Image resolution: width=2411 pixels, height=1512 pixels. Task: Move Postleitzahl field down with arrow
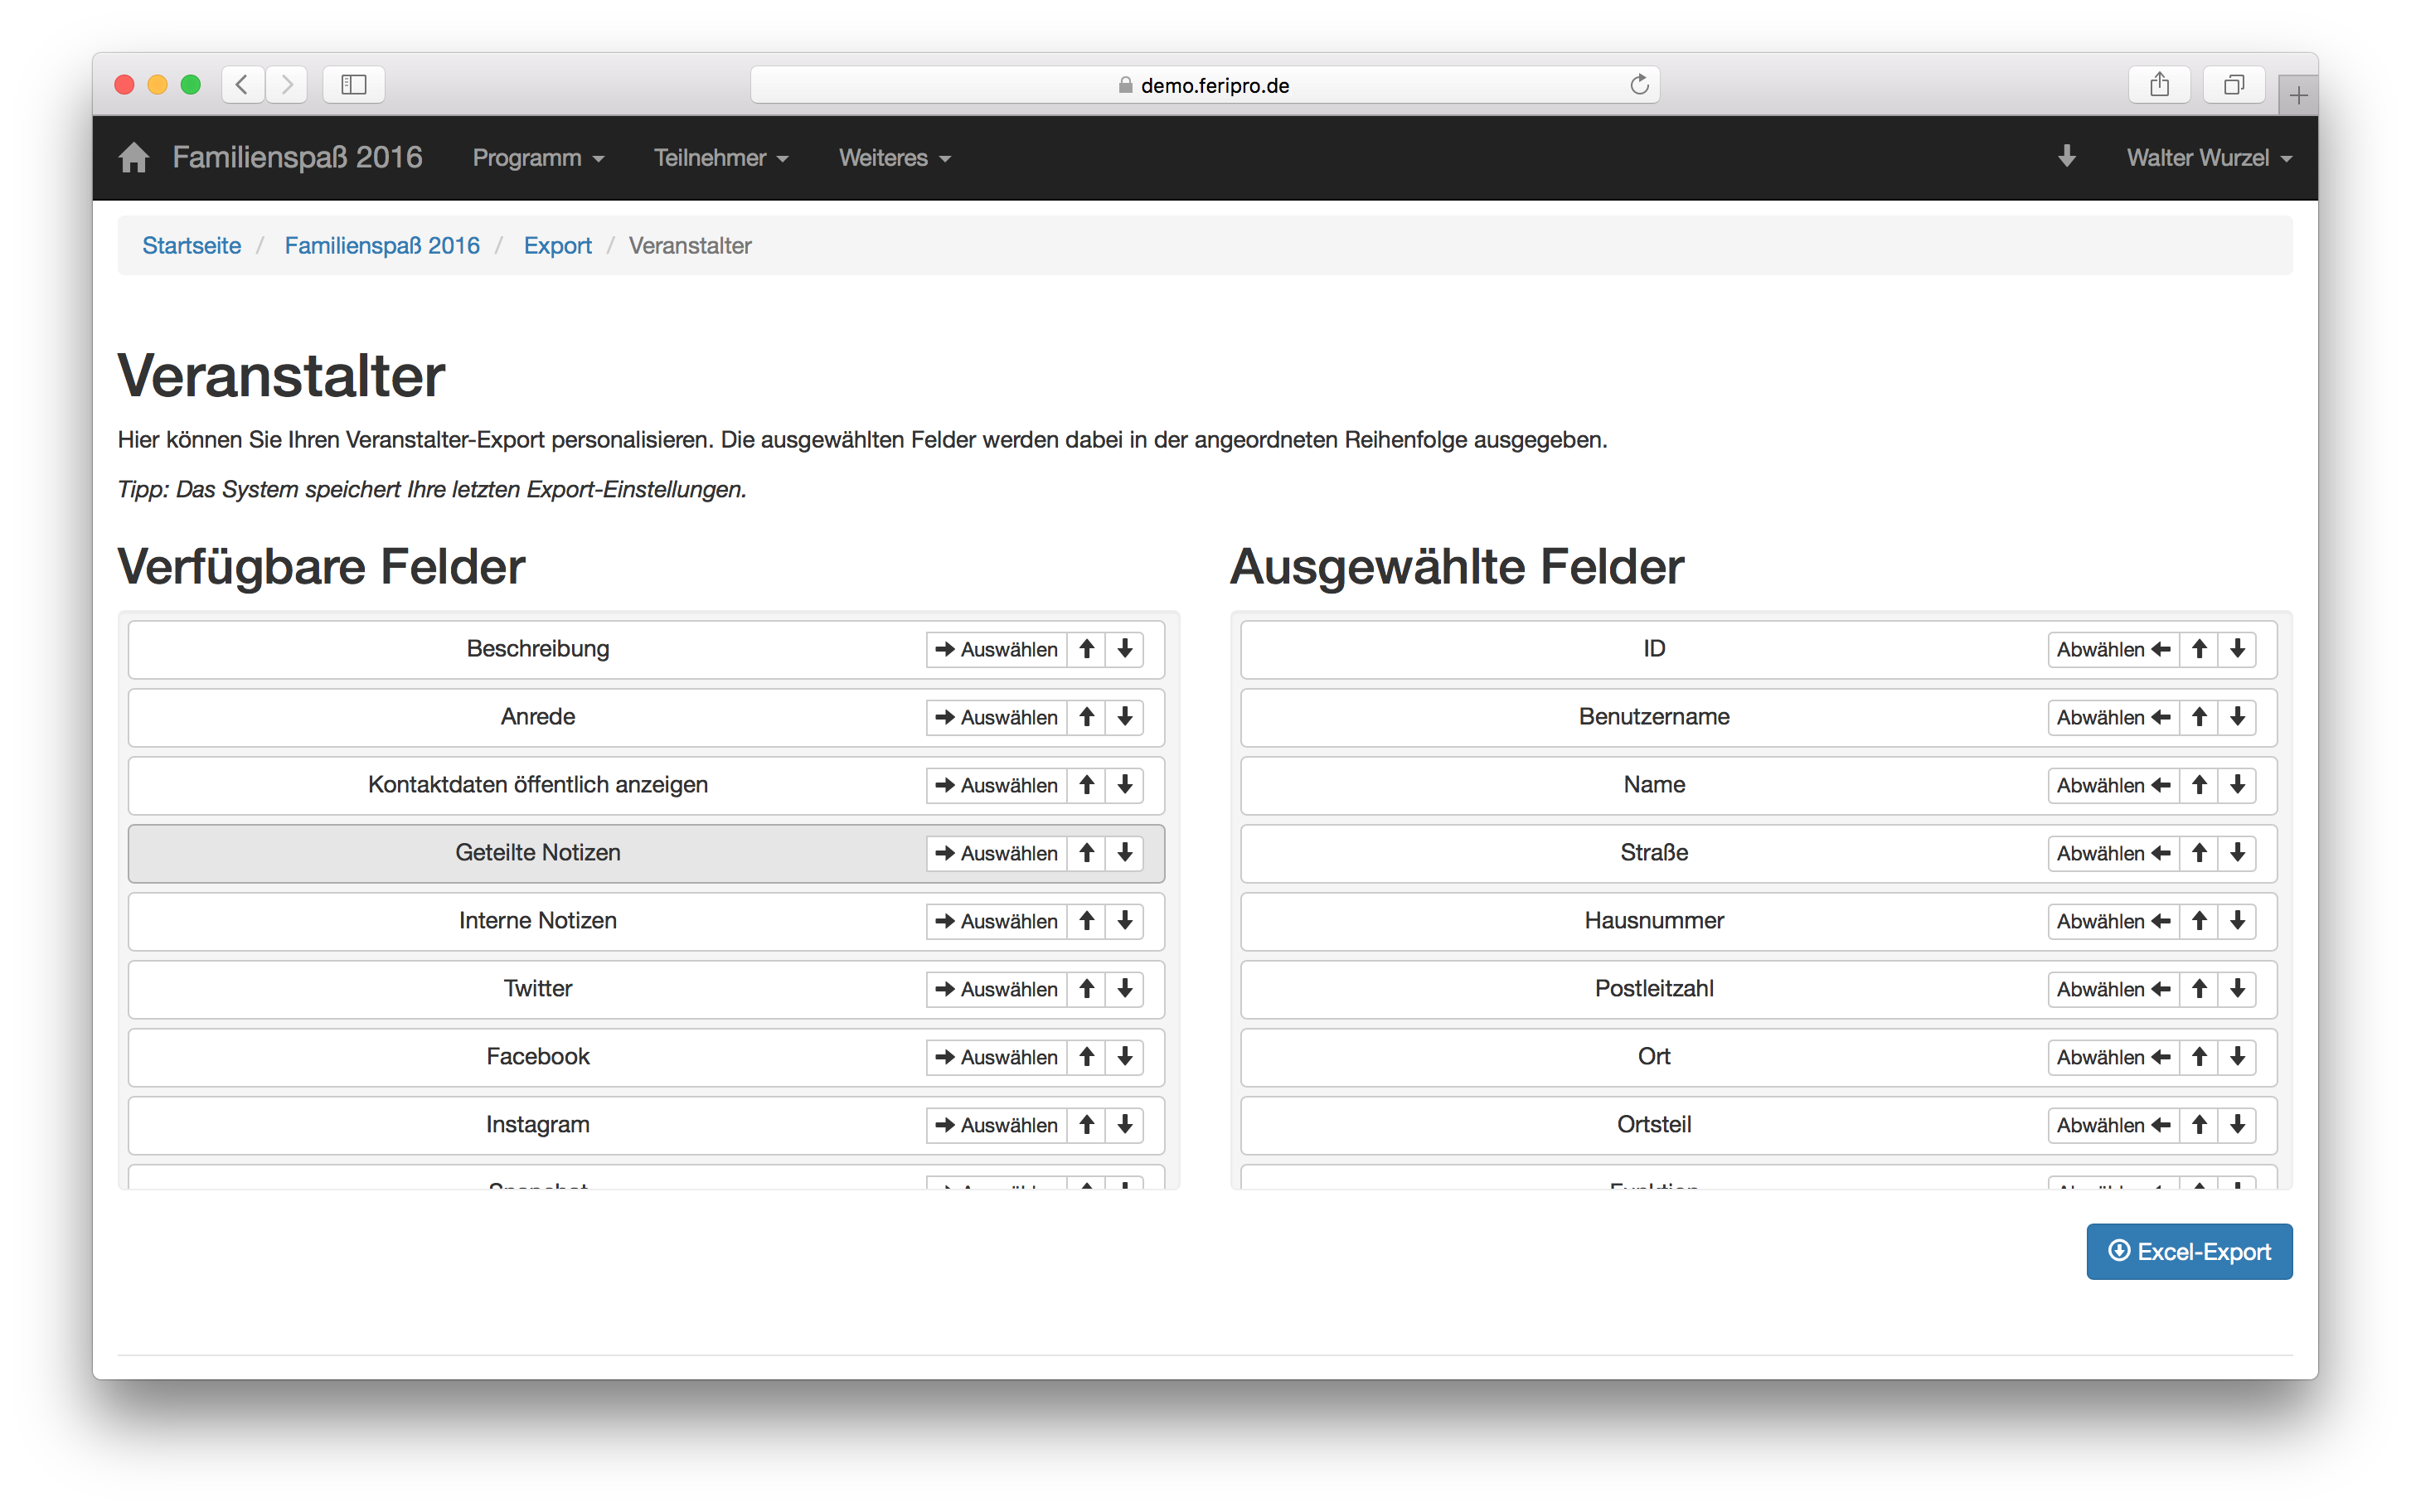2237,989
